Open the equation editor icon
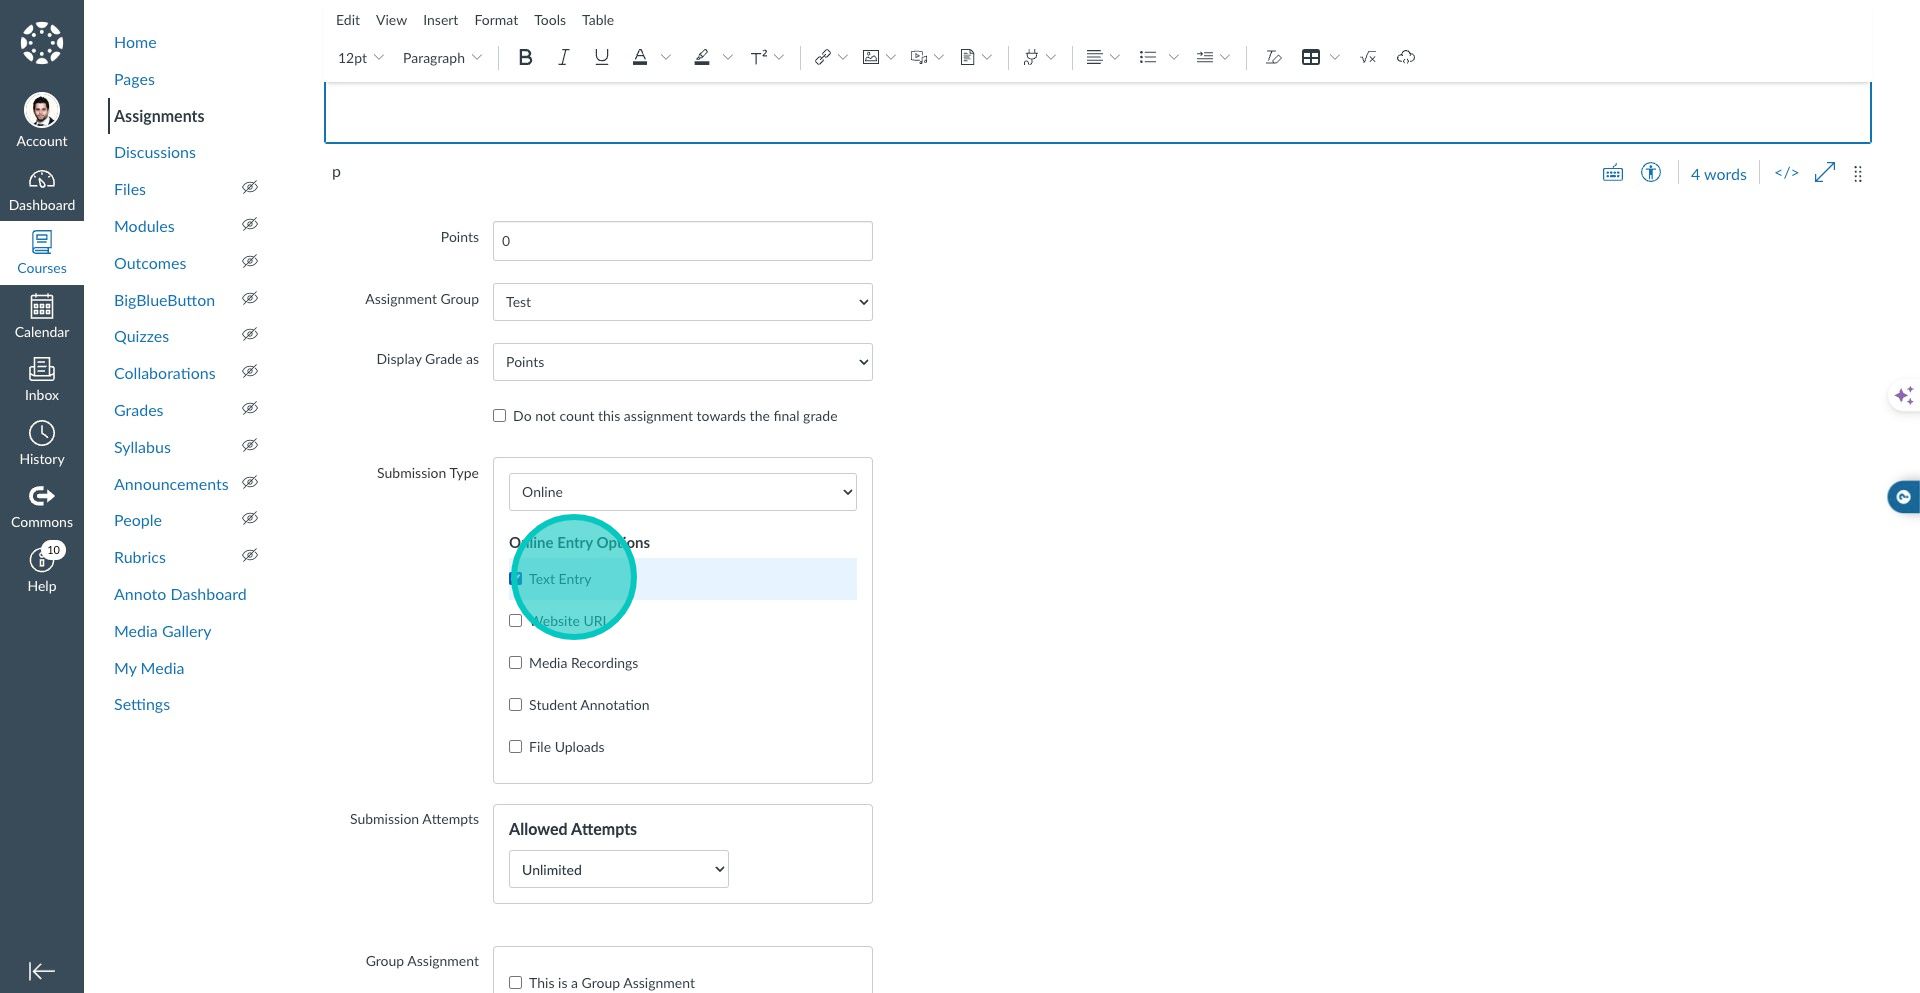Screen dimensions: 1920x993 click(1368, 58)
